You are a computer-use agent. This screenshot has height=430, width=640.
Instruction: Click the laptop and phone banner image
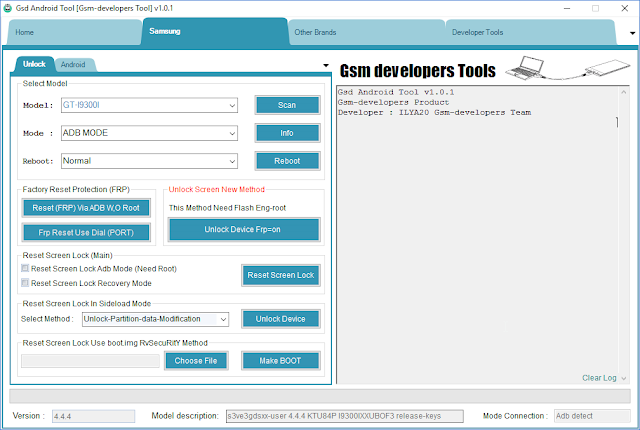(567, 68)
